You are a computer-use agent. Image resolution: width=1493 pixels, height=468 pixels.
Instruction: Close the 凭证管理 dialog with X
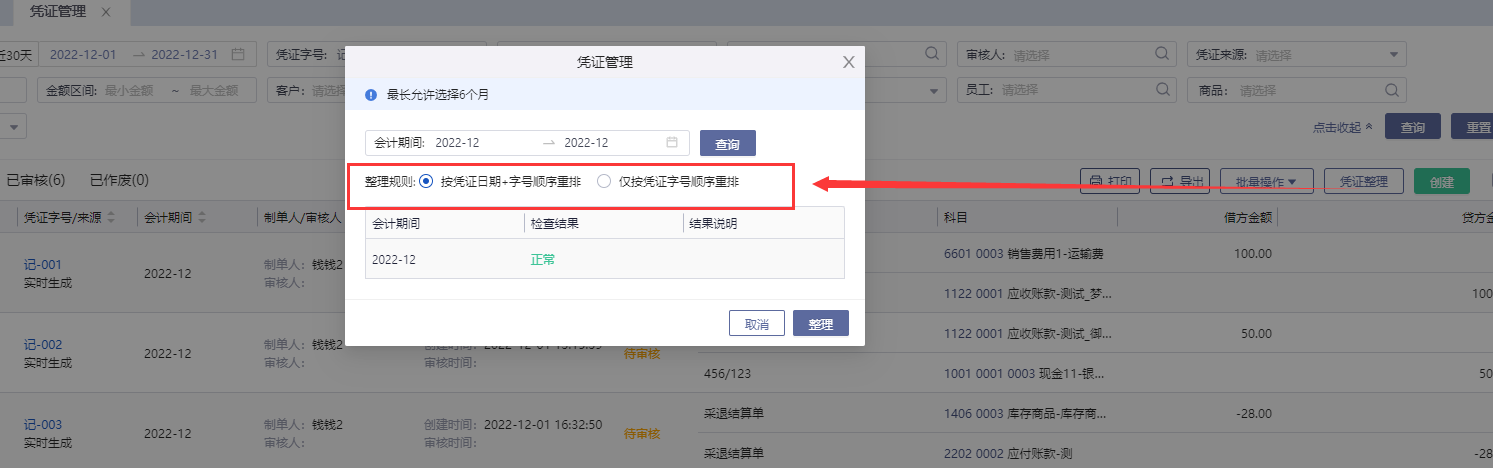(848, 62)
